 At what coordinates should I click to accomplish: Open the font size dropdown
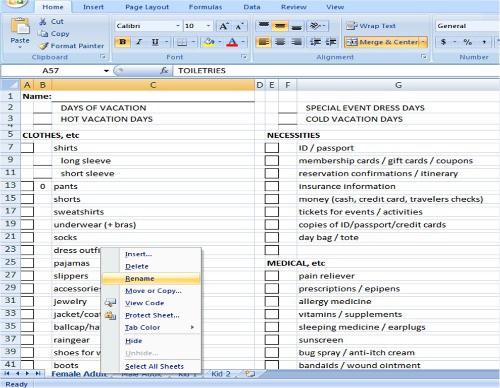[208, 26]
